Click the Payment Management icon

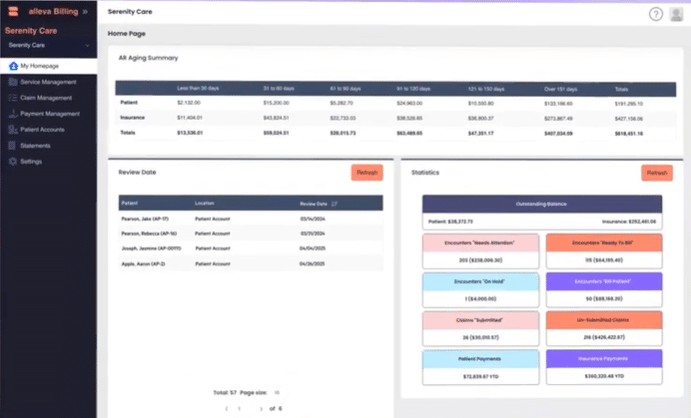13,114
